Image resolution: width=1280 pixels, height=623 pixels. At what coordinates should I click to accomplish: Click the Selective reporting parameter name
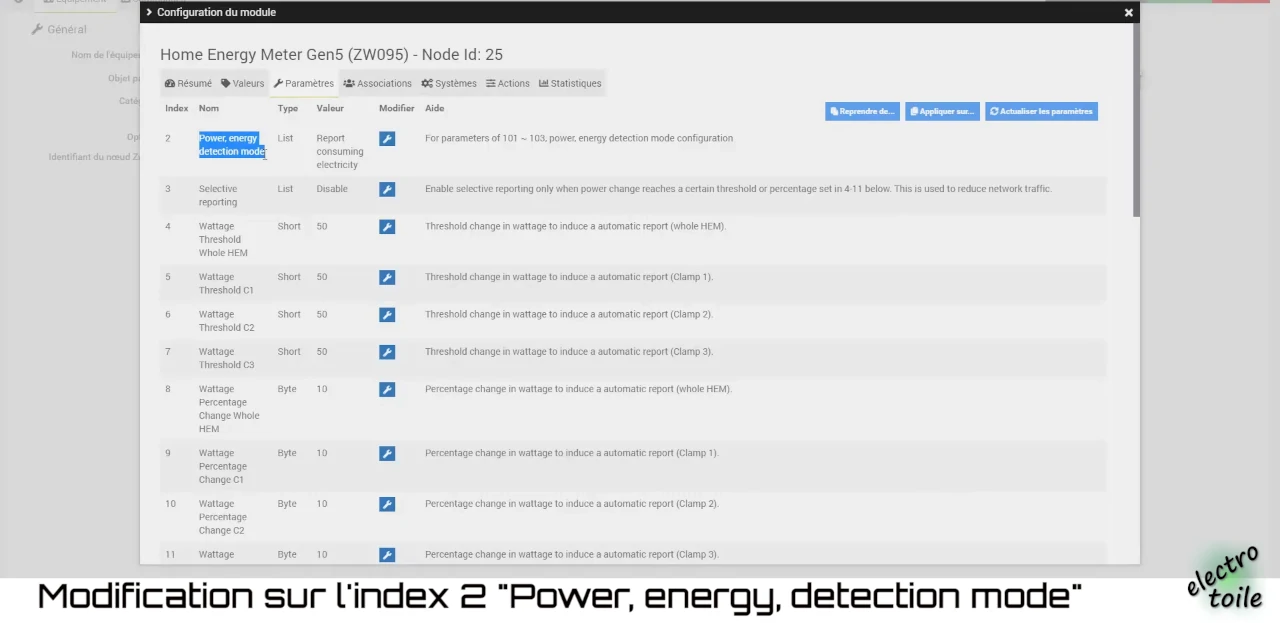pyautogui.click(x=218, y=195)
